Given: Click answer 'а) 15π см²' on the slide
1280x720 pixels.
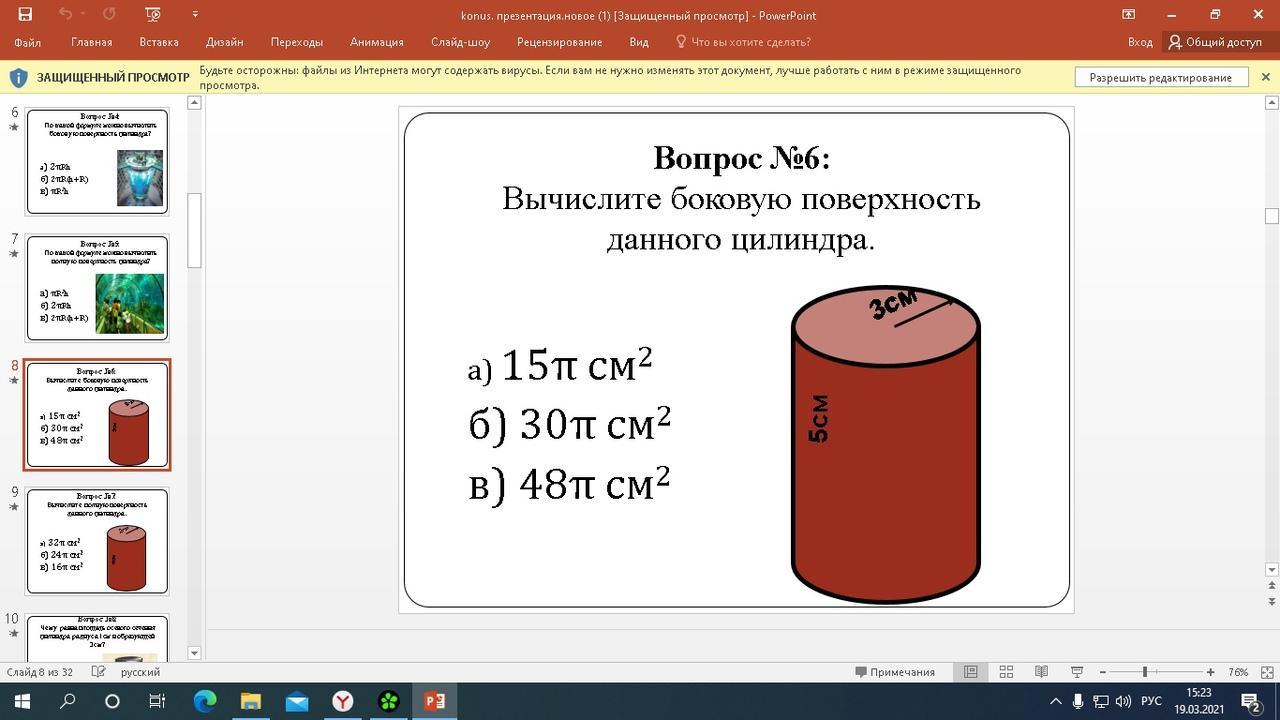Looking at the screenshot, I should [560, 365].
